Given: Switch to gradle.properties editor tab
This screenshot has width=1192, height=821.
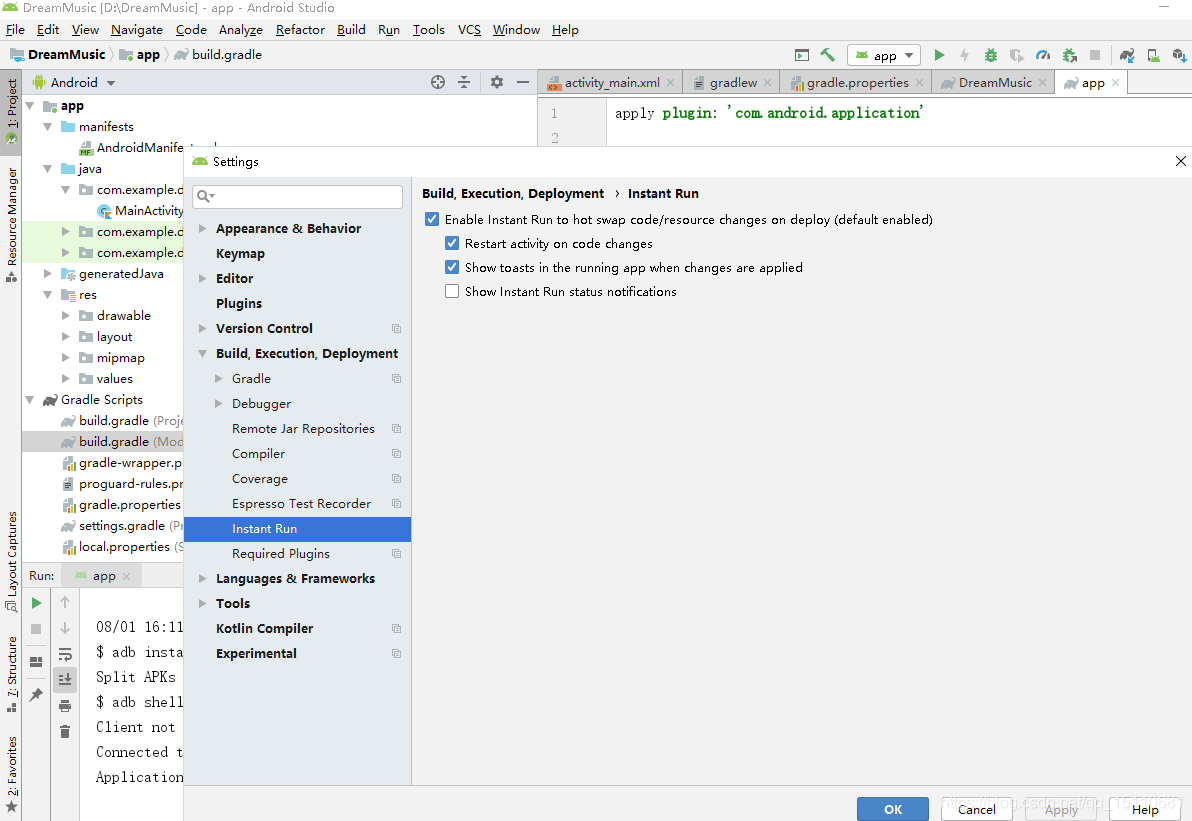Looking at the screenshot, I should 857,83.
